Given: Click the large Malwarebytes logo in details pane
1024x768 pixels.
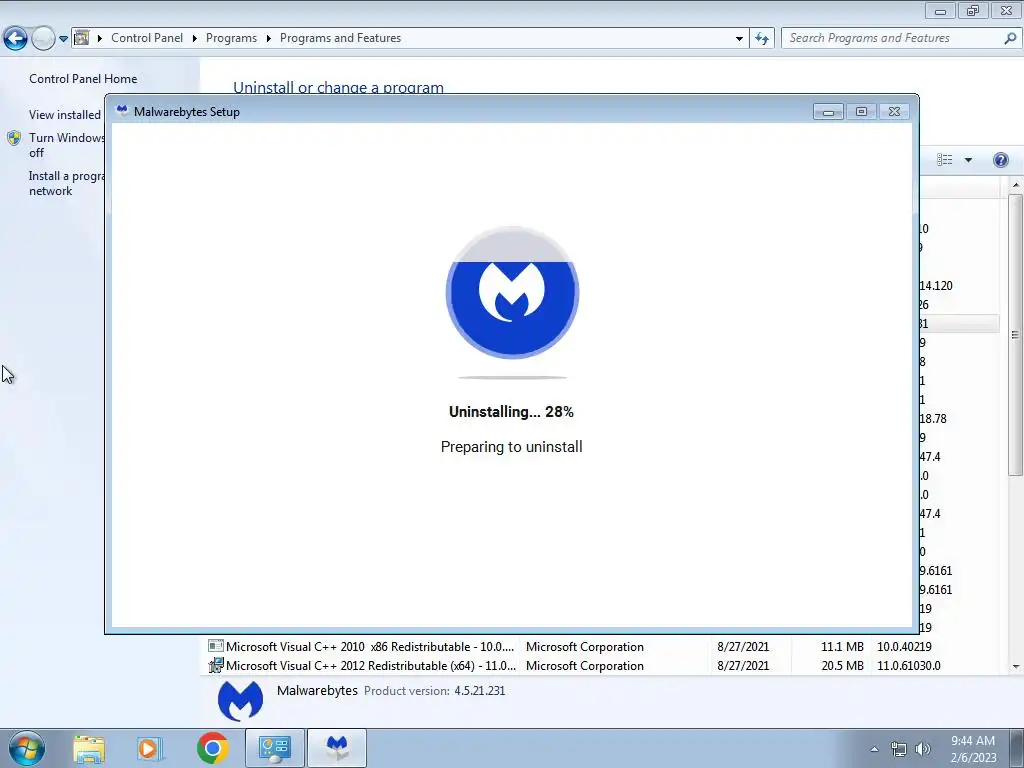Looking at the screenshot, I should click(x=240, y=701).
